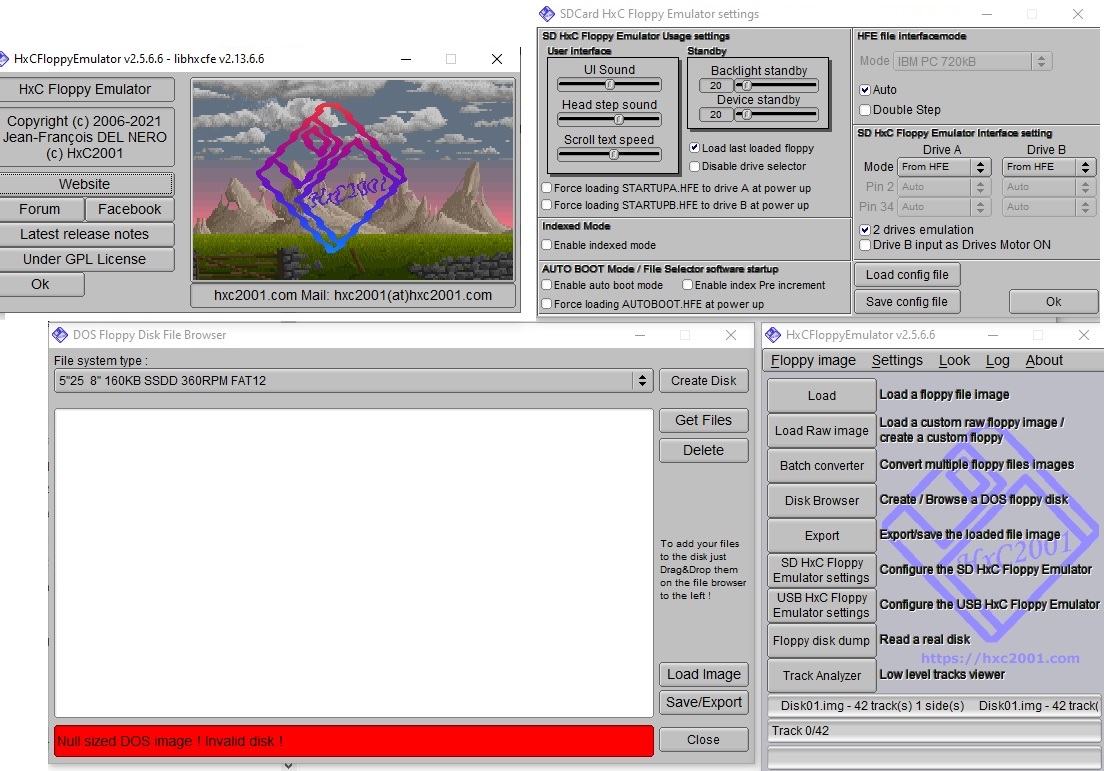This screenshot has height=771, width=1113.
Task: Click the Load floppy file image button
Action: [821, 395]
